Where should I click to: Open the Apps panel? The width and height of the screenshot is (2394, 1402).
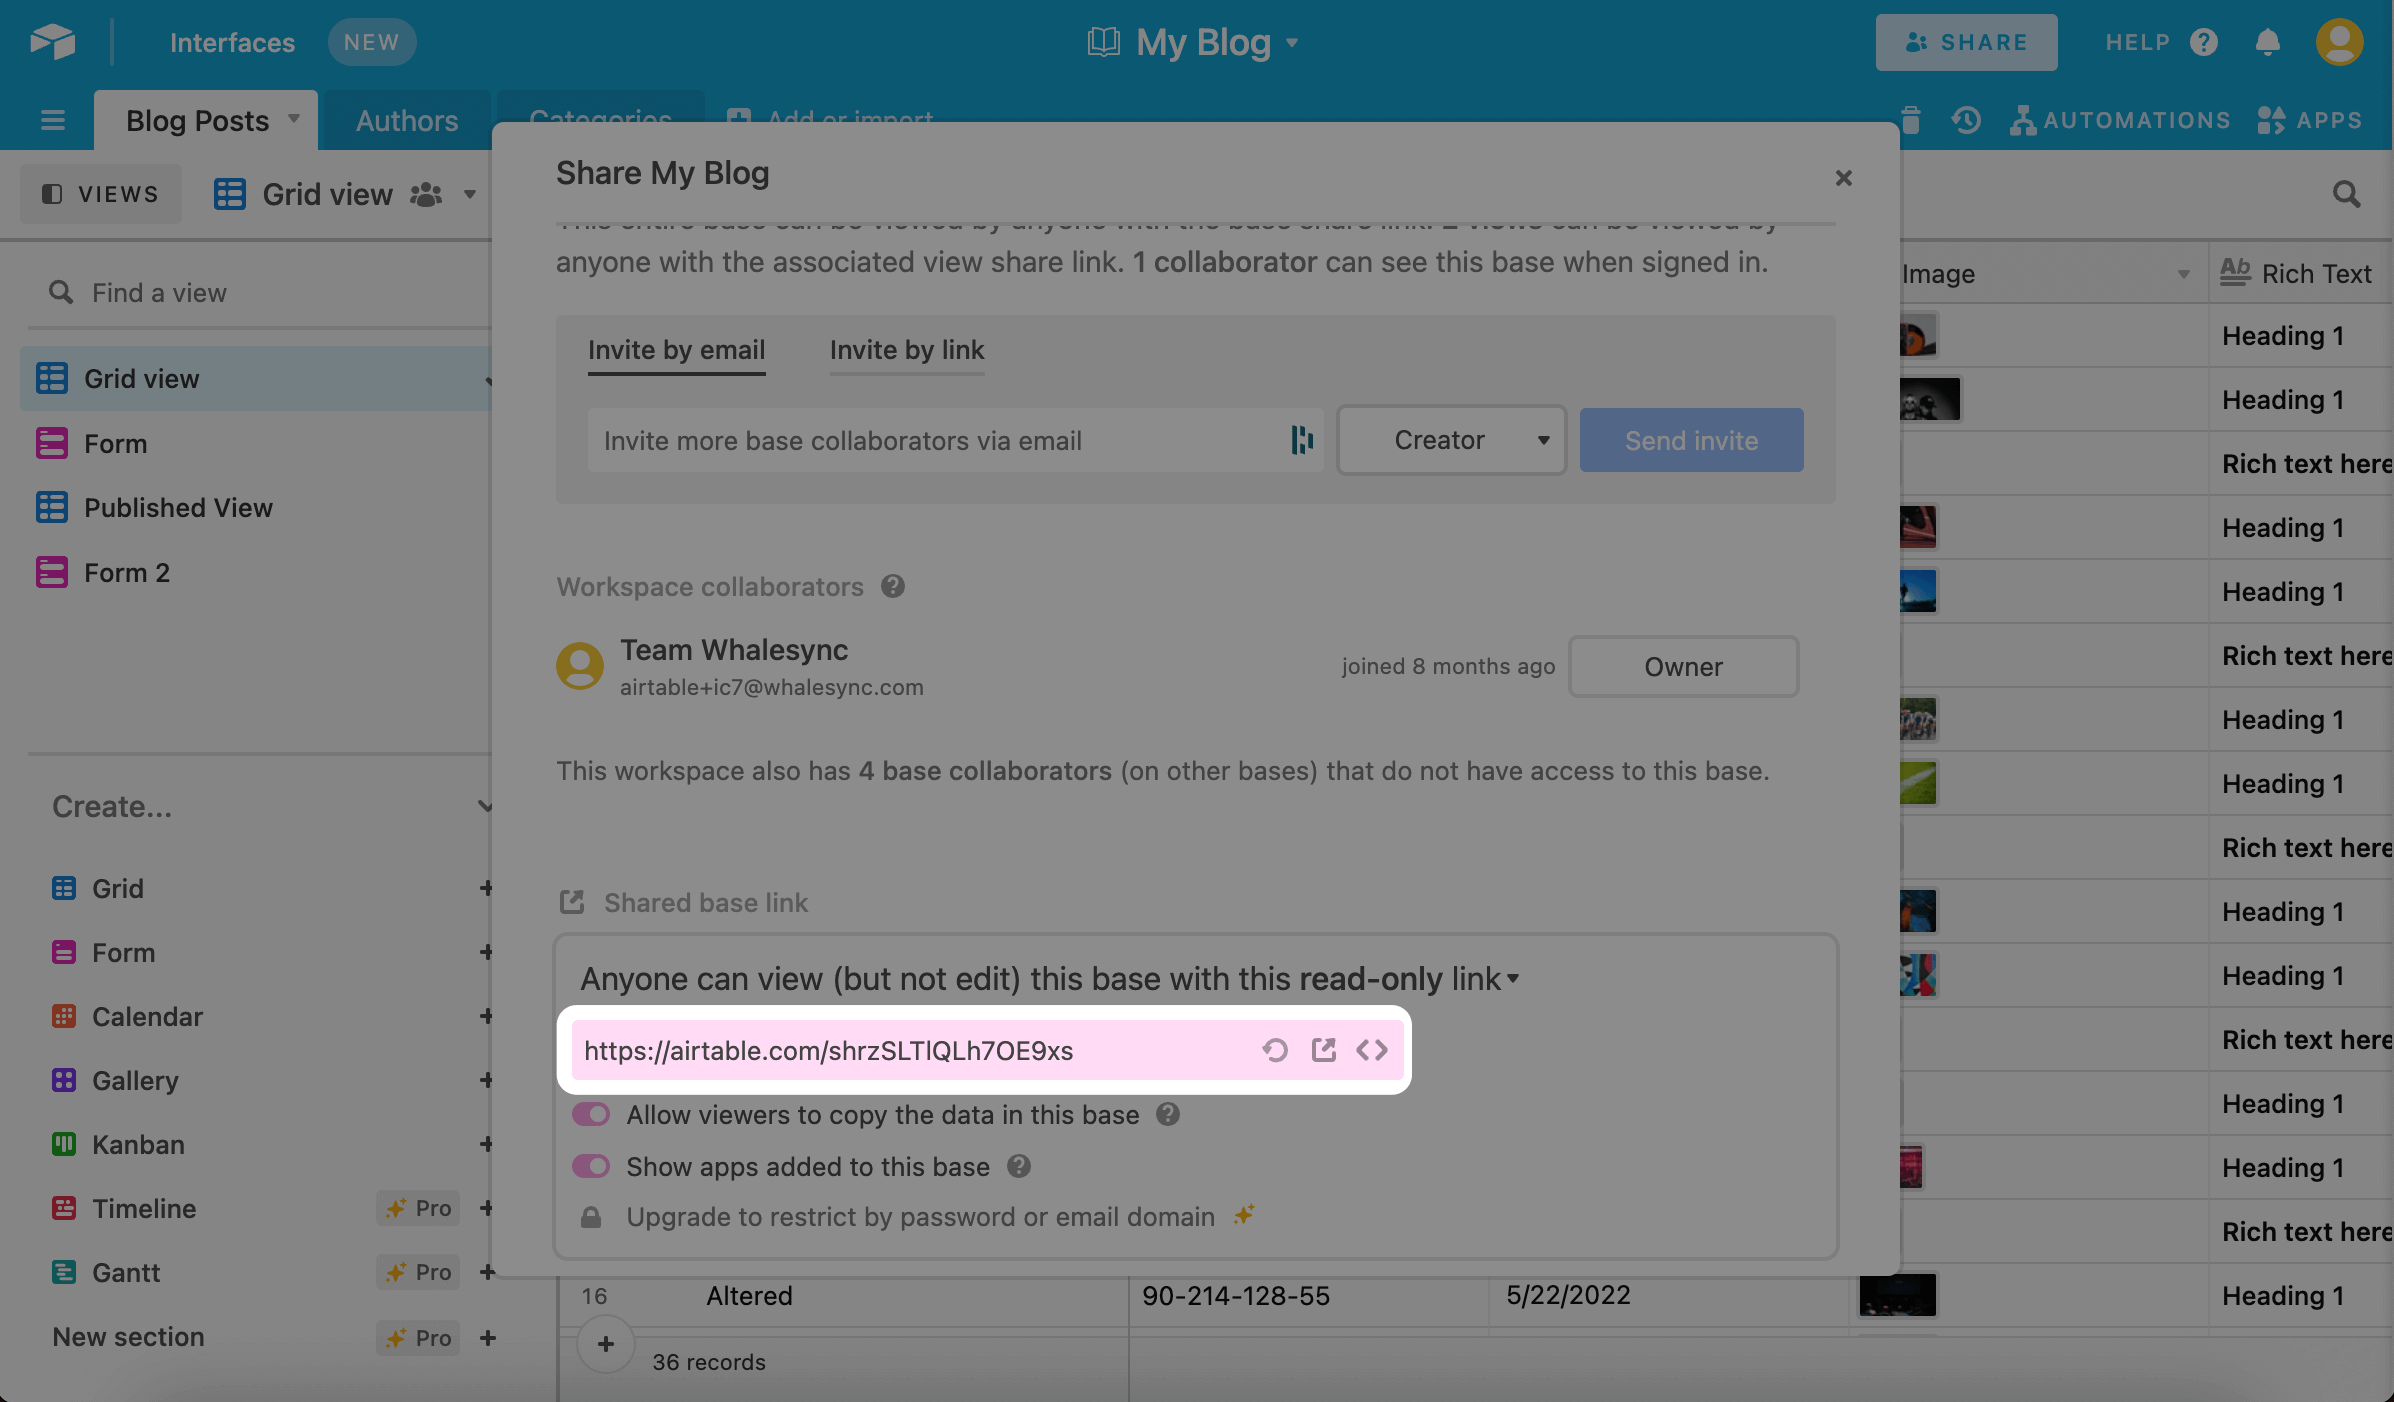[2311, 119]
